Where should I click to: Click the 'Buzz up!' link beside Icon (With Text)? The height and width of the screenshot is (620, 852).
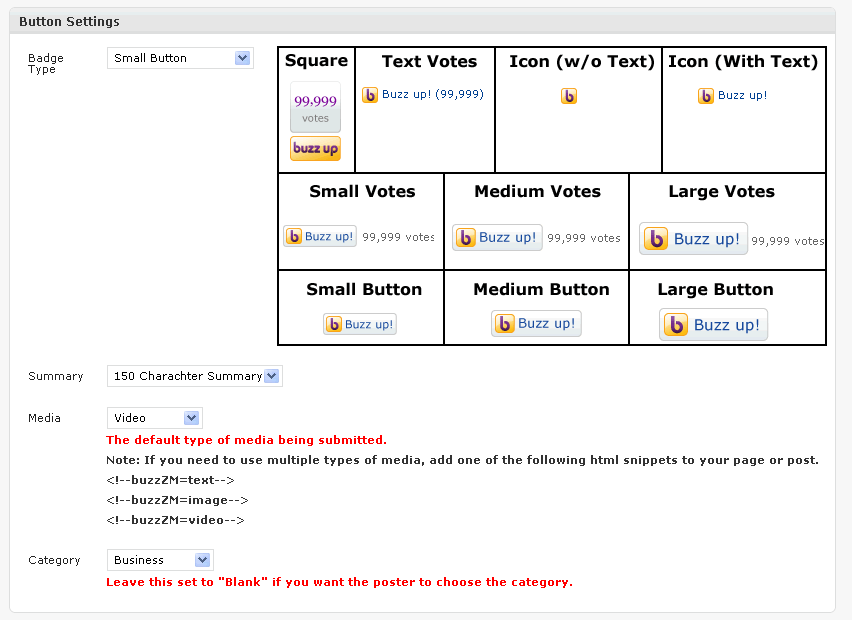tap(742, 96)
